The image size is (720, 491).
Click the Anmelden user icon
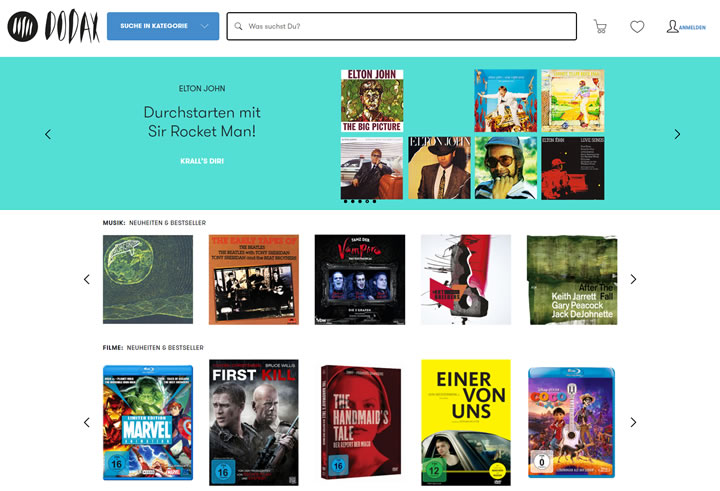point(673,26)
